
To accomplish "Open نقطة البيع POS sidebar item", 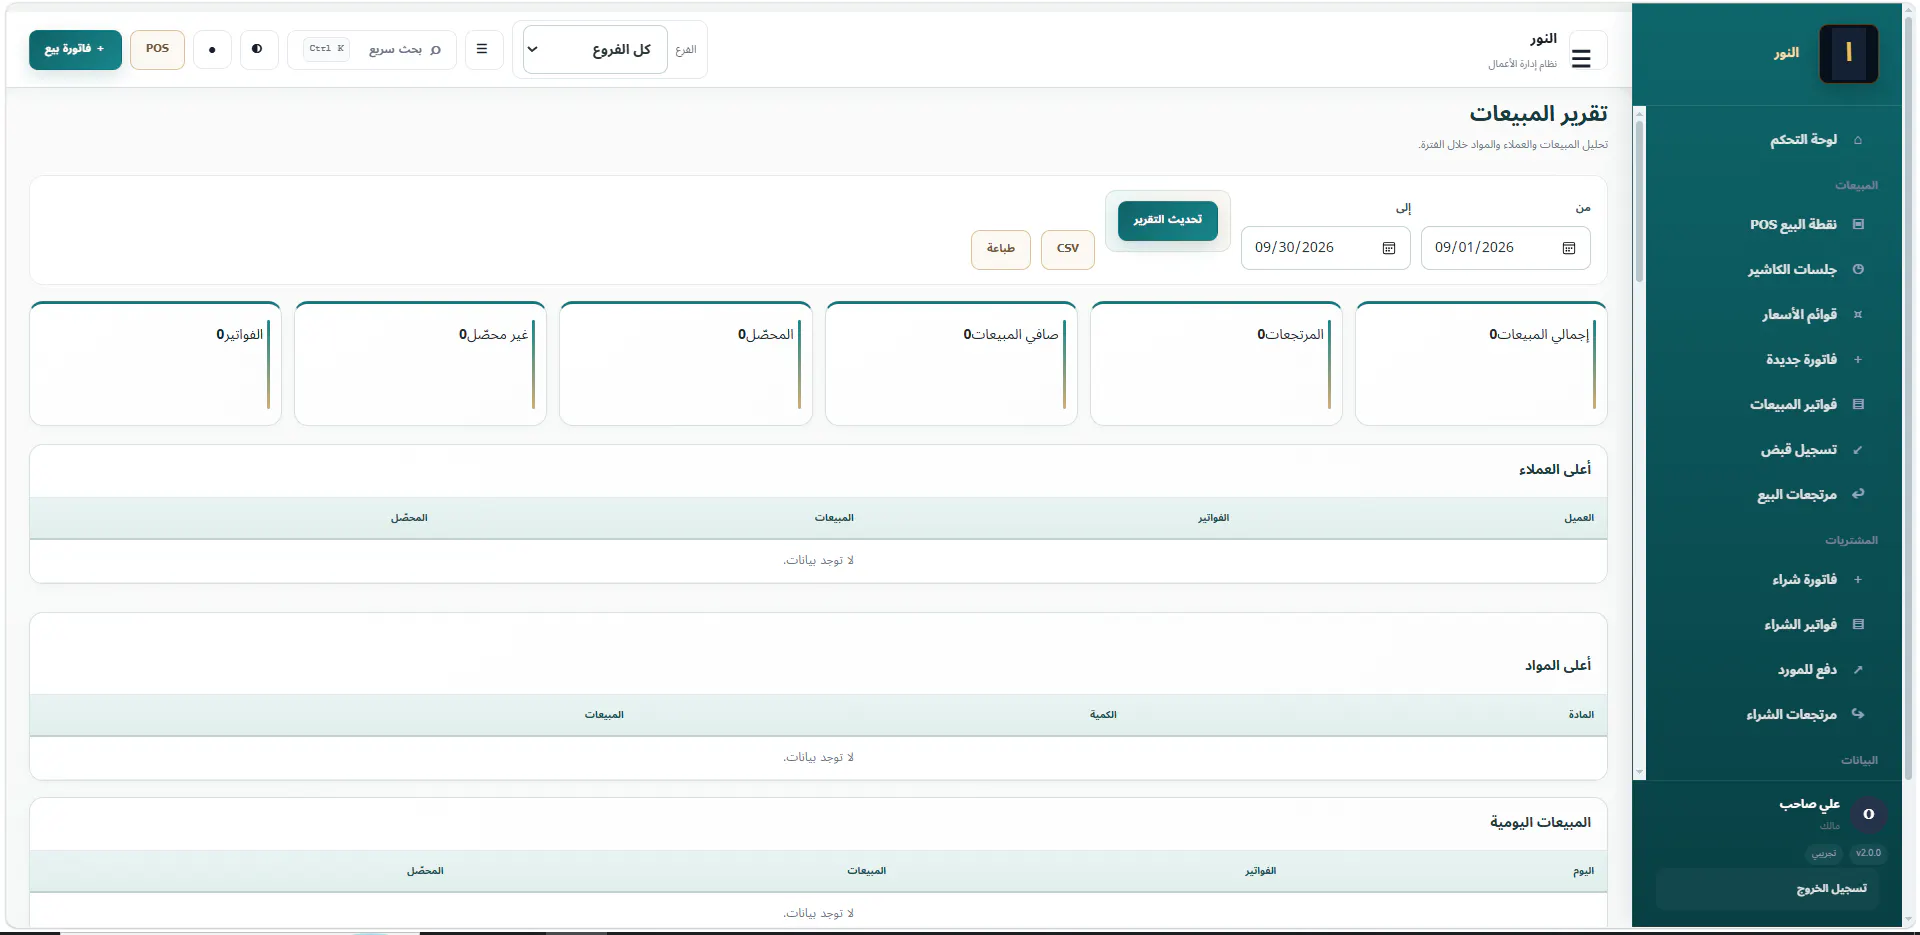I will (1794, 225).
